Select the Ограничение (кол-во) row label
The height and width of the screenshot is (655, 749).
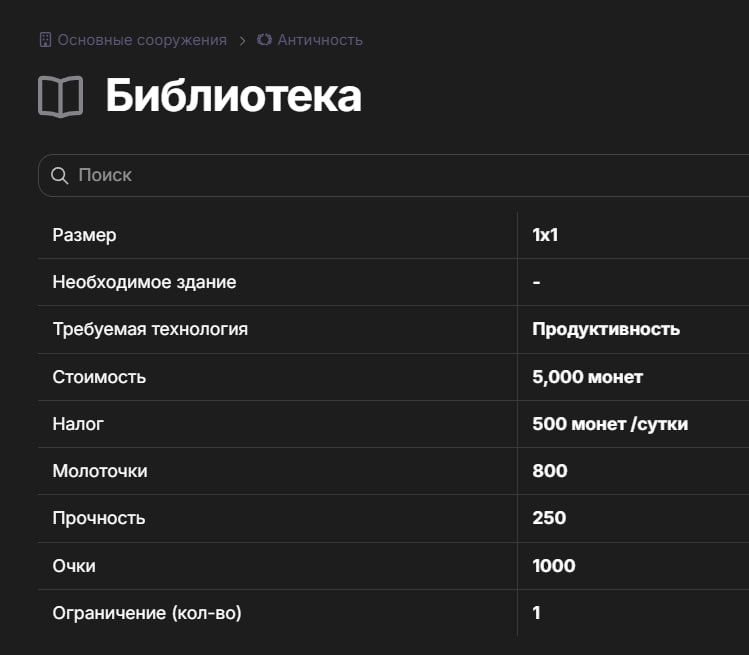[147, 613]
